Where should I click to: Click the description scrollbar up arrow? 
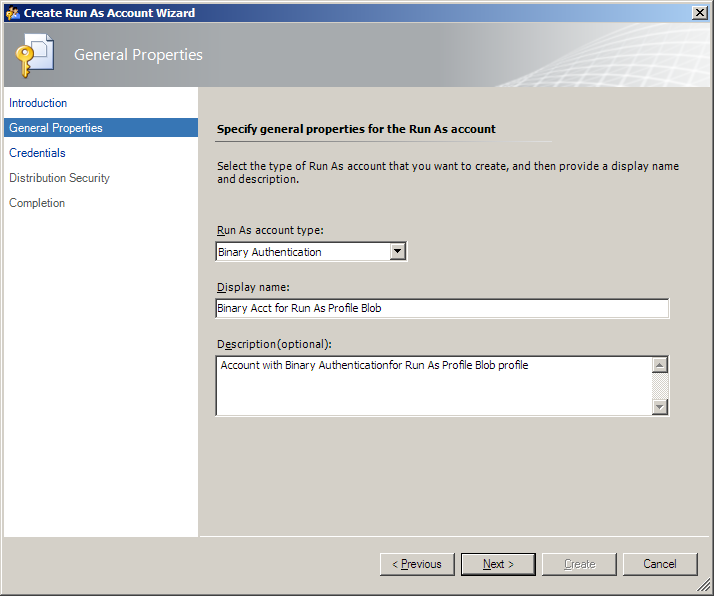660,365
